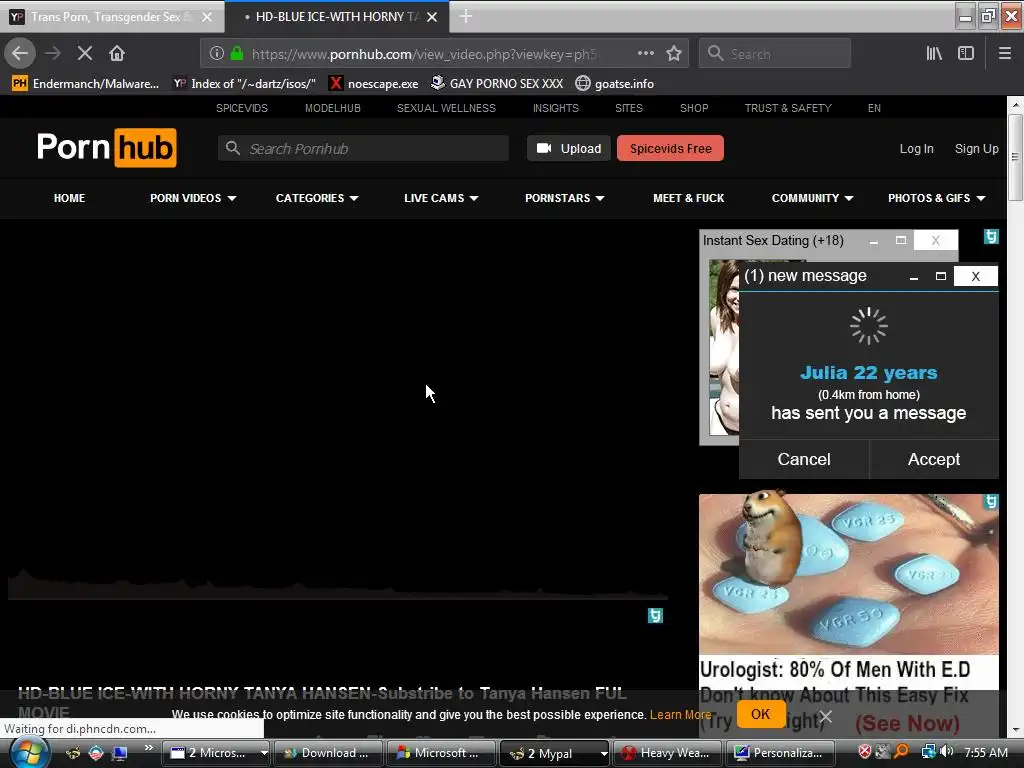Go back with the browser back arrow

20,53
